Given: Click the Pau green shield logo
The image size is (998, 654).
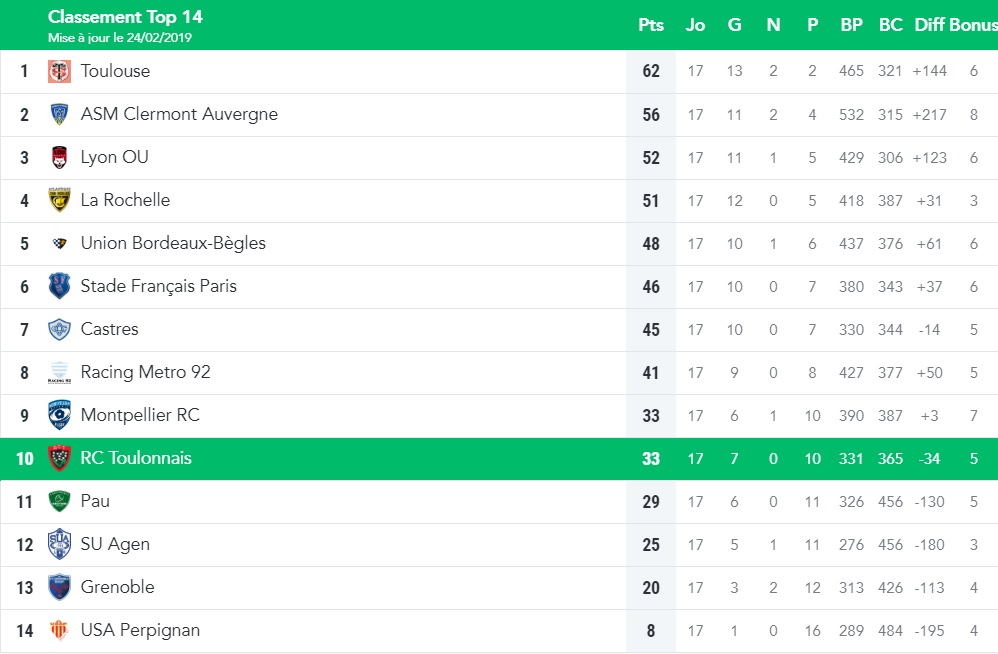Looking at the screenshot, I should pyautogui.click(x=59, y=501).
